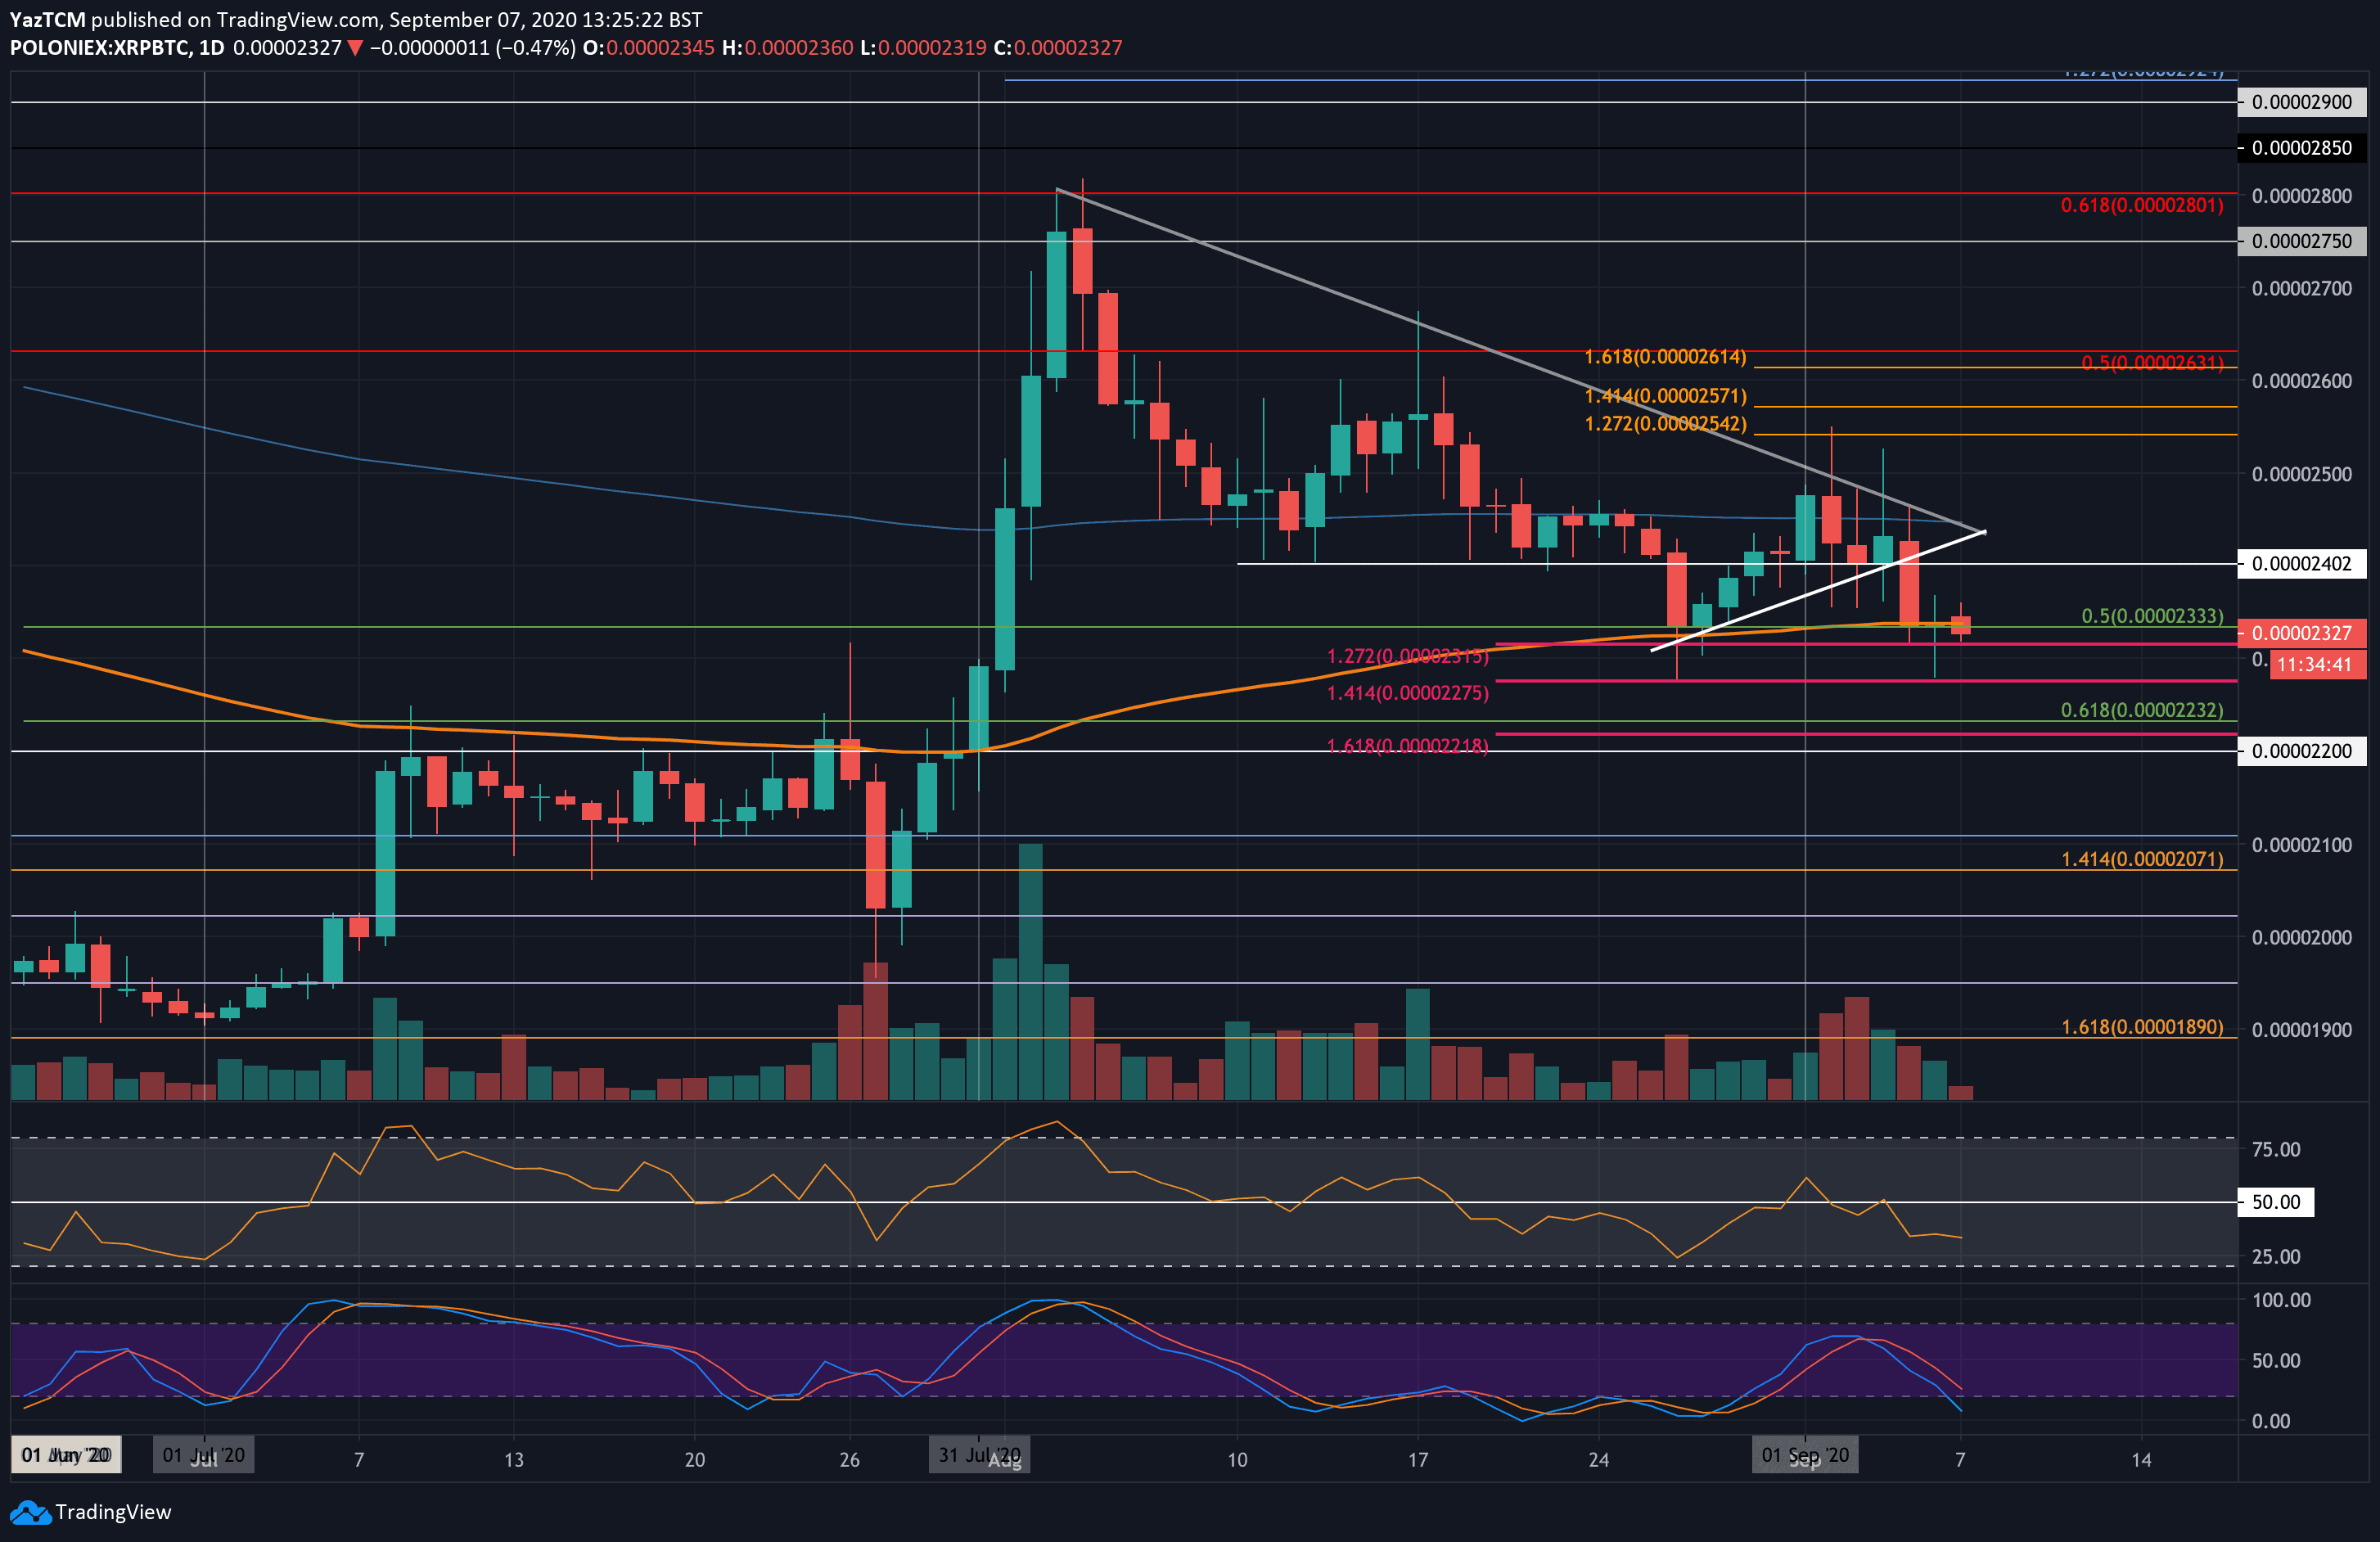Viewport: 2380px width, 1542px height.
Task: Click the RSI 25.00 scale value
Action: tap(2276, 1257)
